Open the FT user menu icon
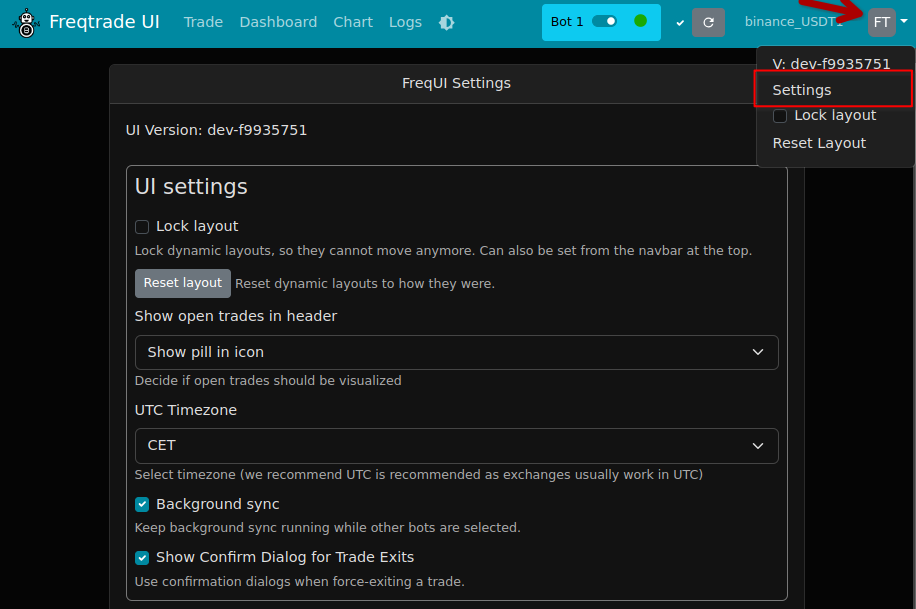The image size is (916, 609). [x=879, y=21]
